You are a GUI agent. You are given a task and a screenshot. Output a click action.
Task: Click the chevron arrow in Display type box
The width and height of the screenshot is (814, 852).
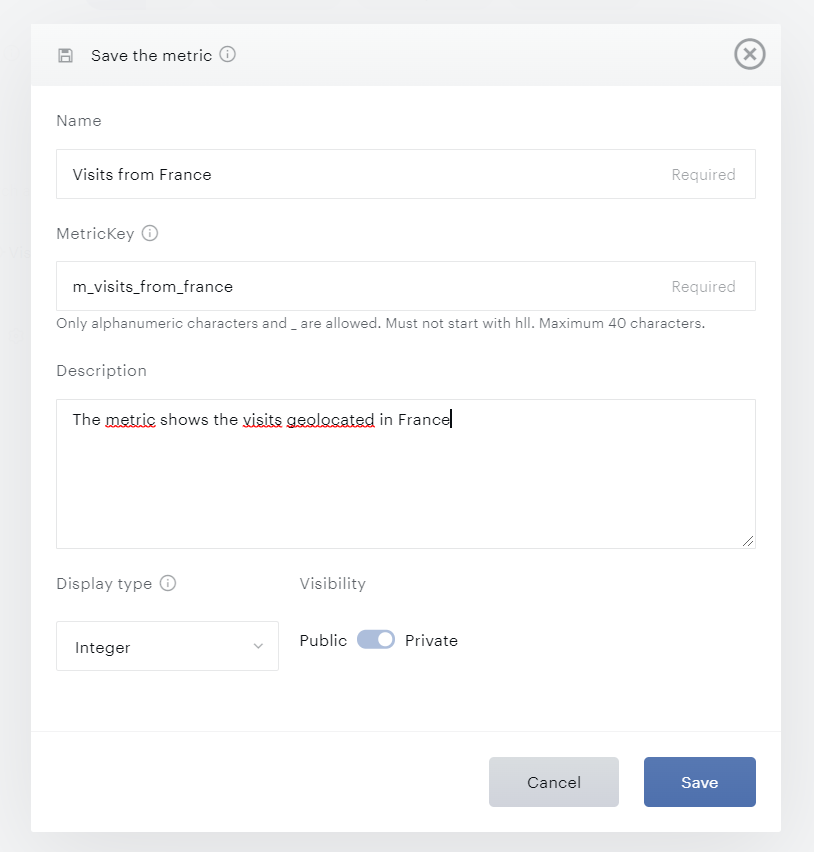point(258,647)
